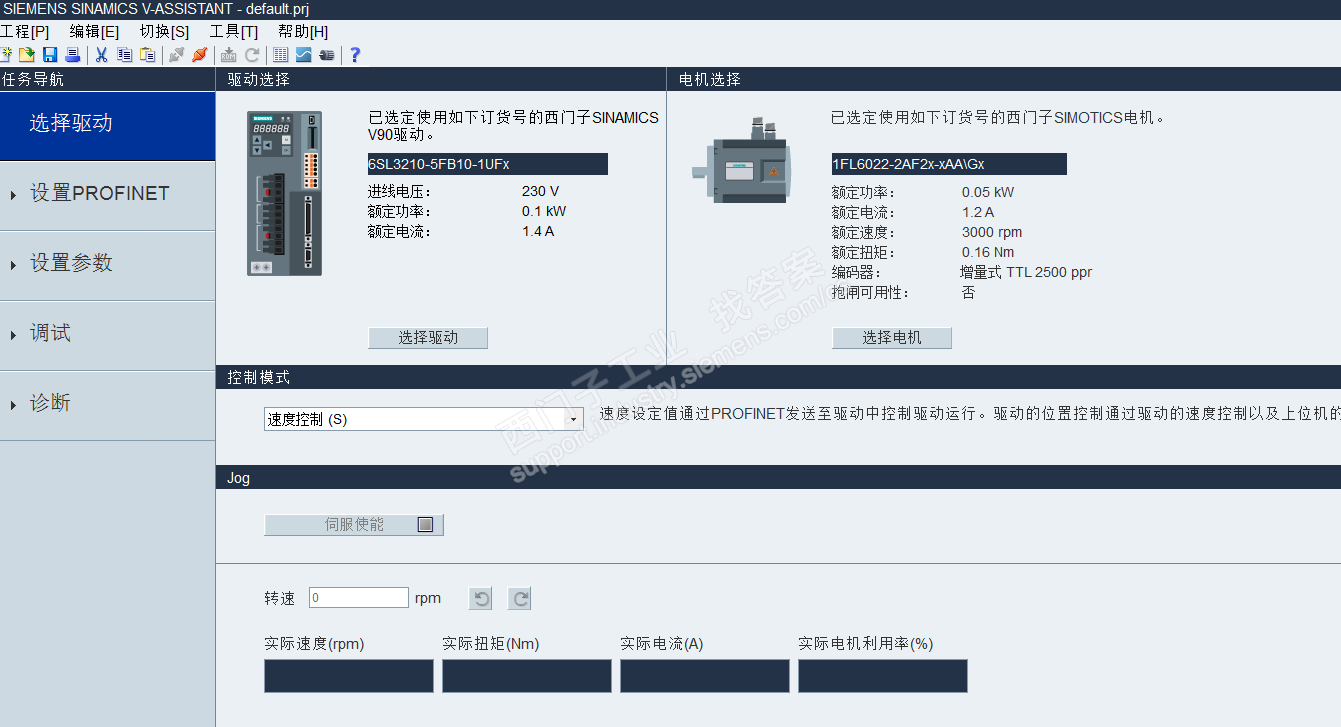Jog clockwise with right rotation icon
The image size is (1341, 727).
coord(520,599)
